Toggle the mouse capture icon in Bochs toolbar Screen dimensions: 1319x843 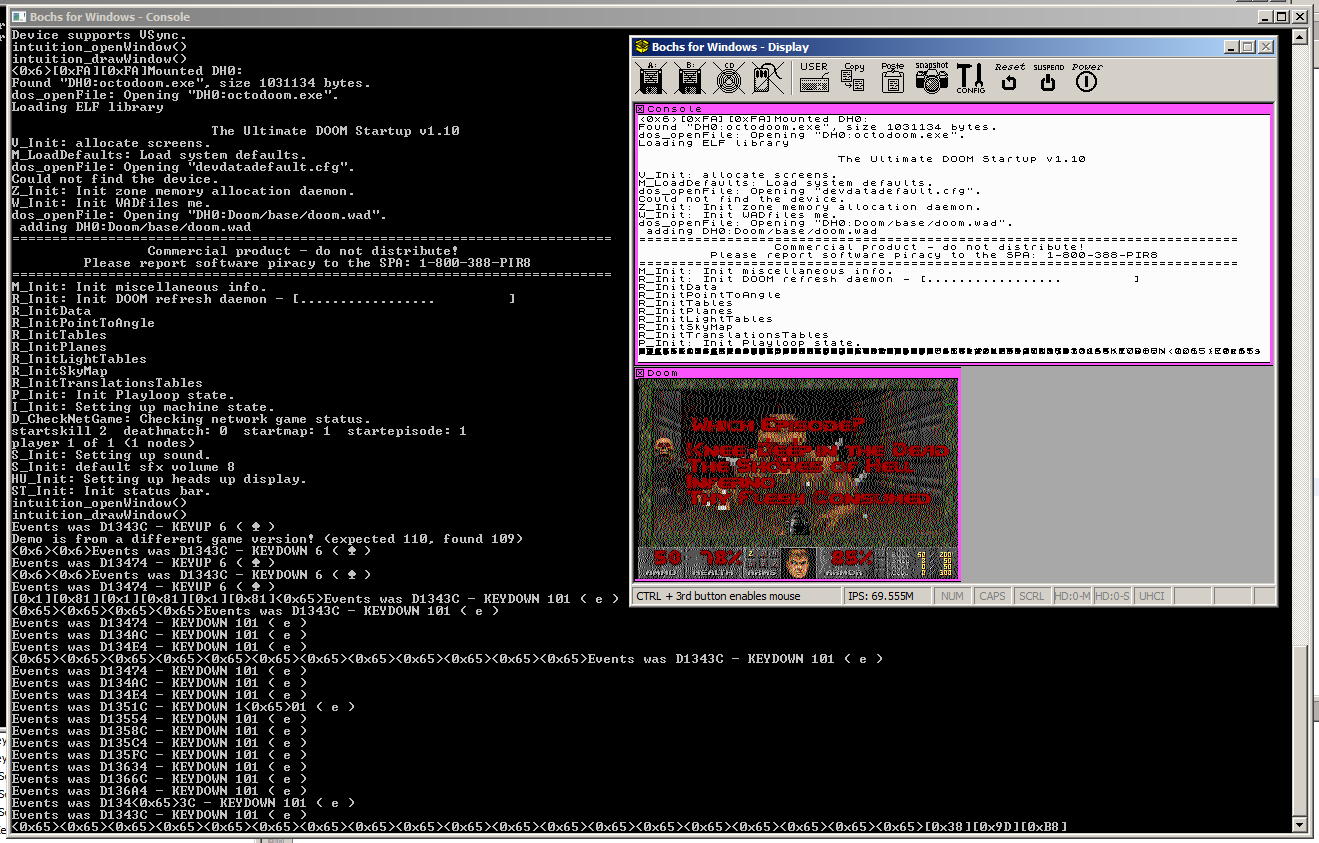(766, 77)
